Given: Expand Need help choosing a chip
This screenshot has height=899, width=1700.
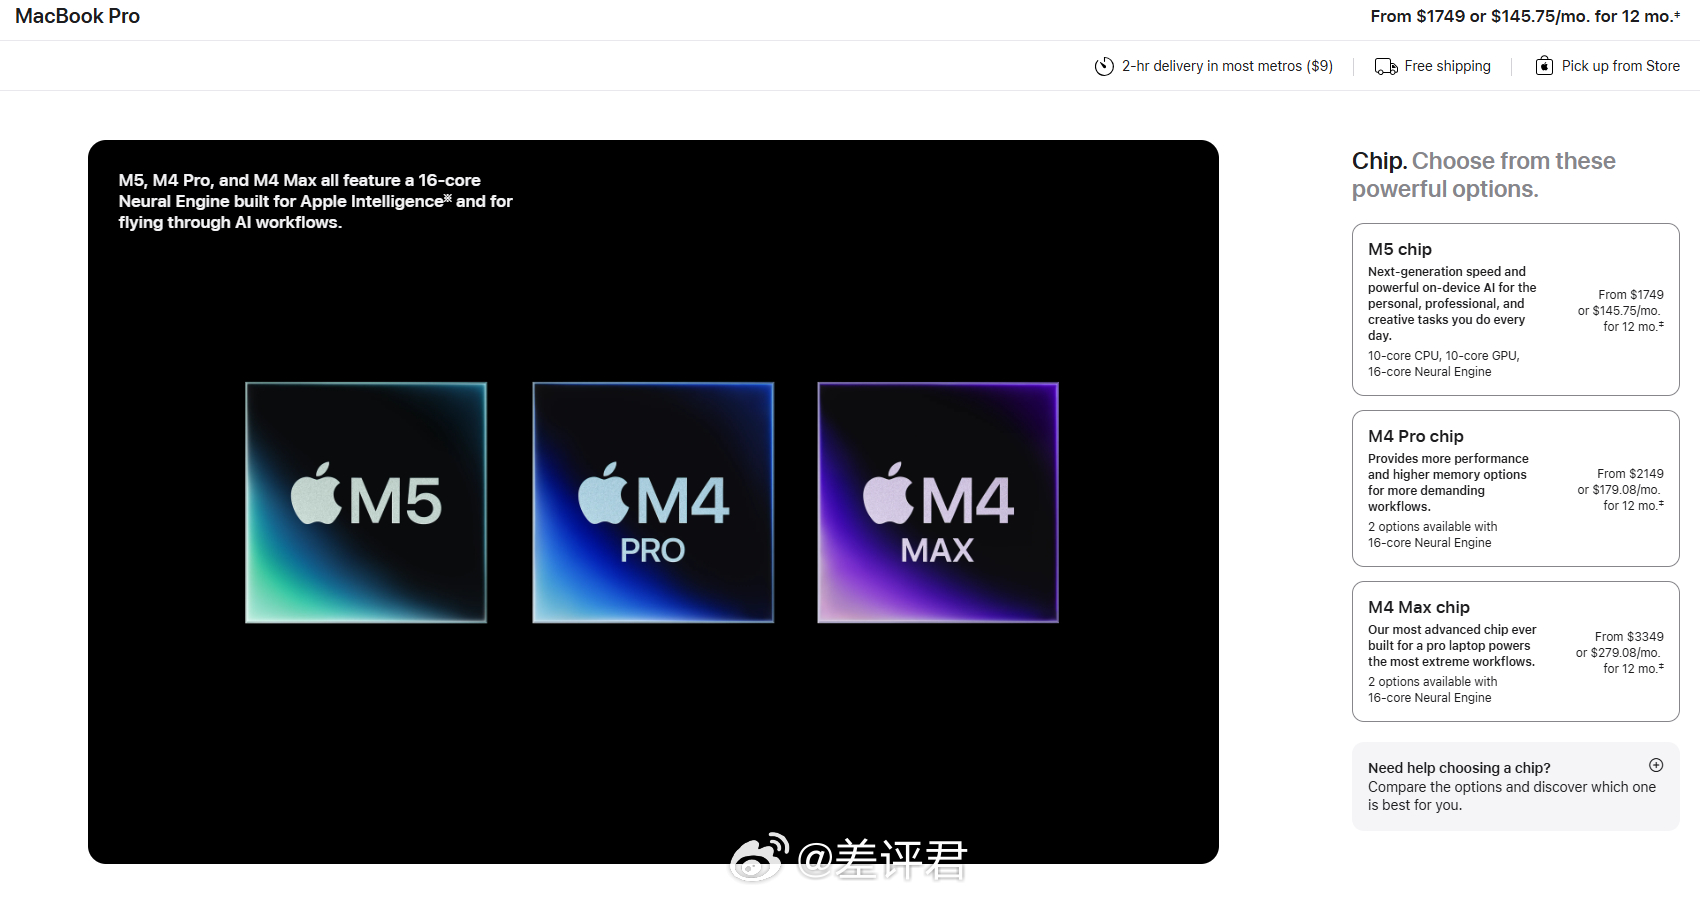Looking at the screenshot, I should click(x=1515, y=786).
